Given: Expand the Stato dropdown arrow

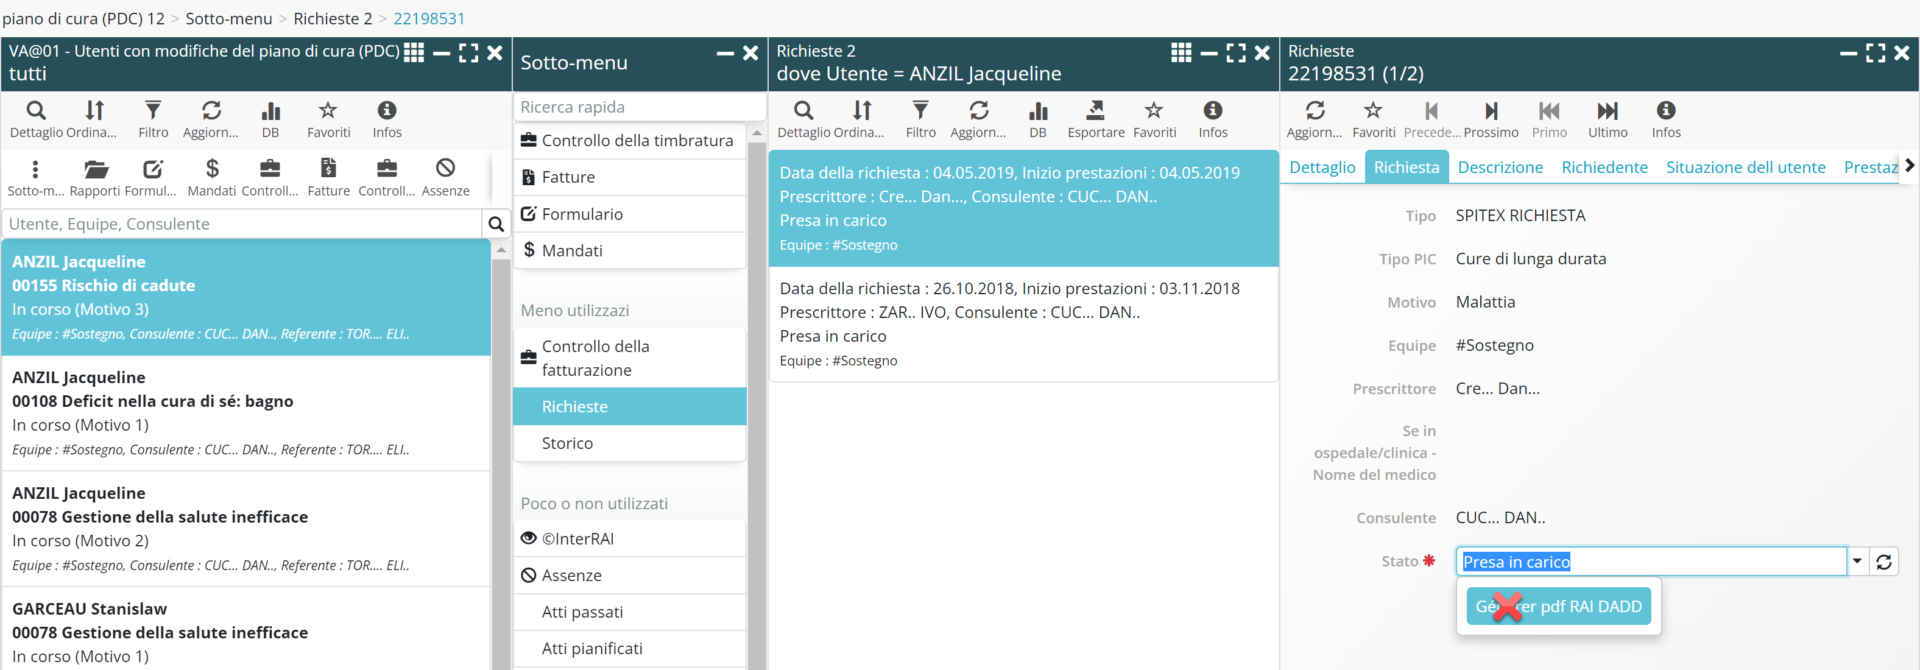Looking at the screenshot, I should [x=1857, y=562].
